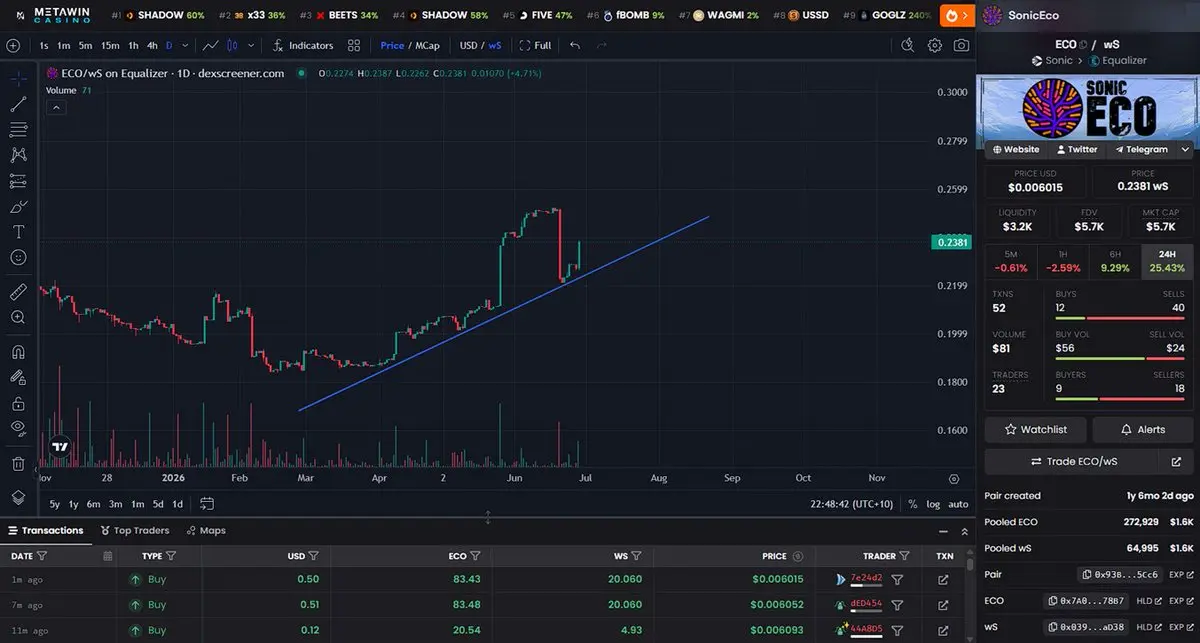This screenshot has height=643, width=1200.
Task: Enter Full screen chart mode
Action: coord(535,45)
